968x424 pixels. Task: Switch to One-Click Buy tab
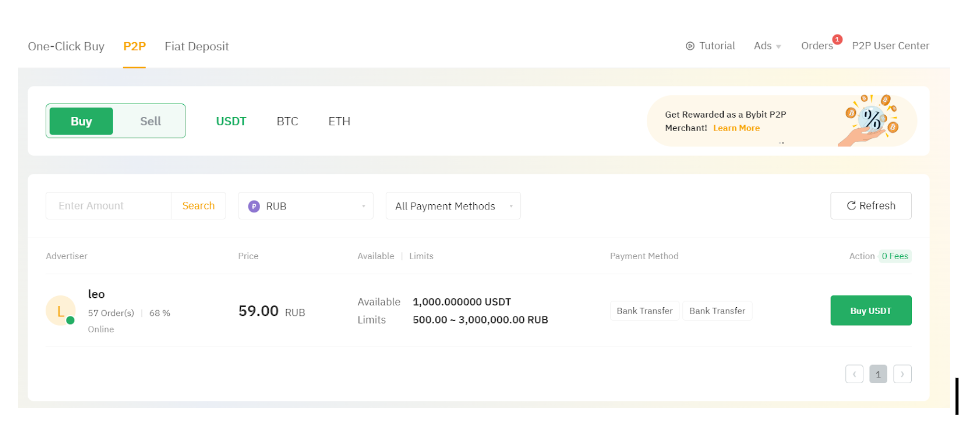[x=66, y=46]
